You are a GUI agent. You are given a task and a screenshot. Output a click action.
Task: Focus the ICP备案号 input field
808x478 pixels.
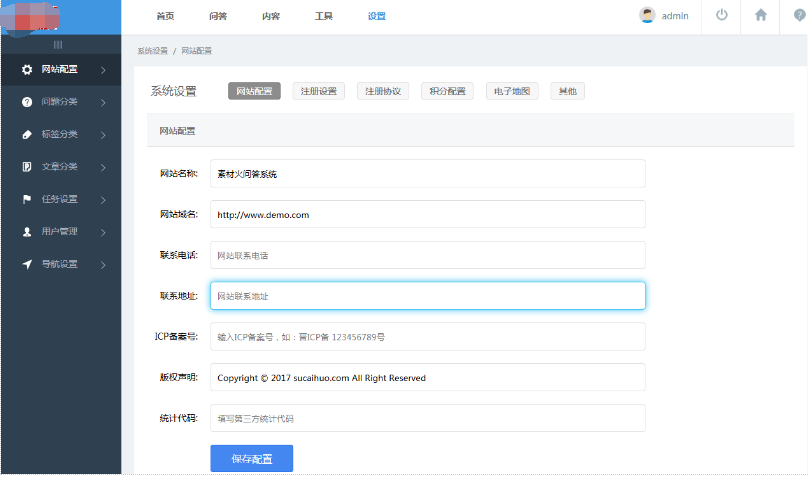tap(428, 336)
